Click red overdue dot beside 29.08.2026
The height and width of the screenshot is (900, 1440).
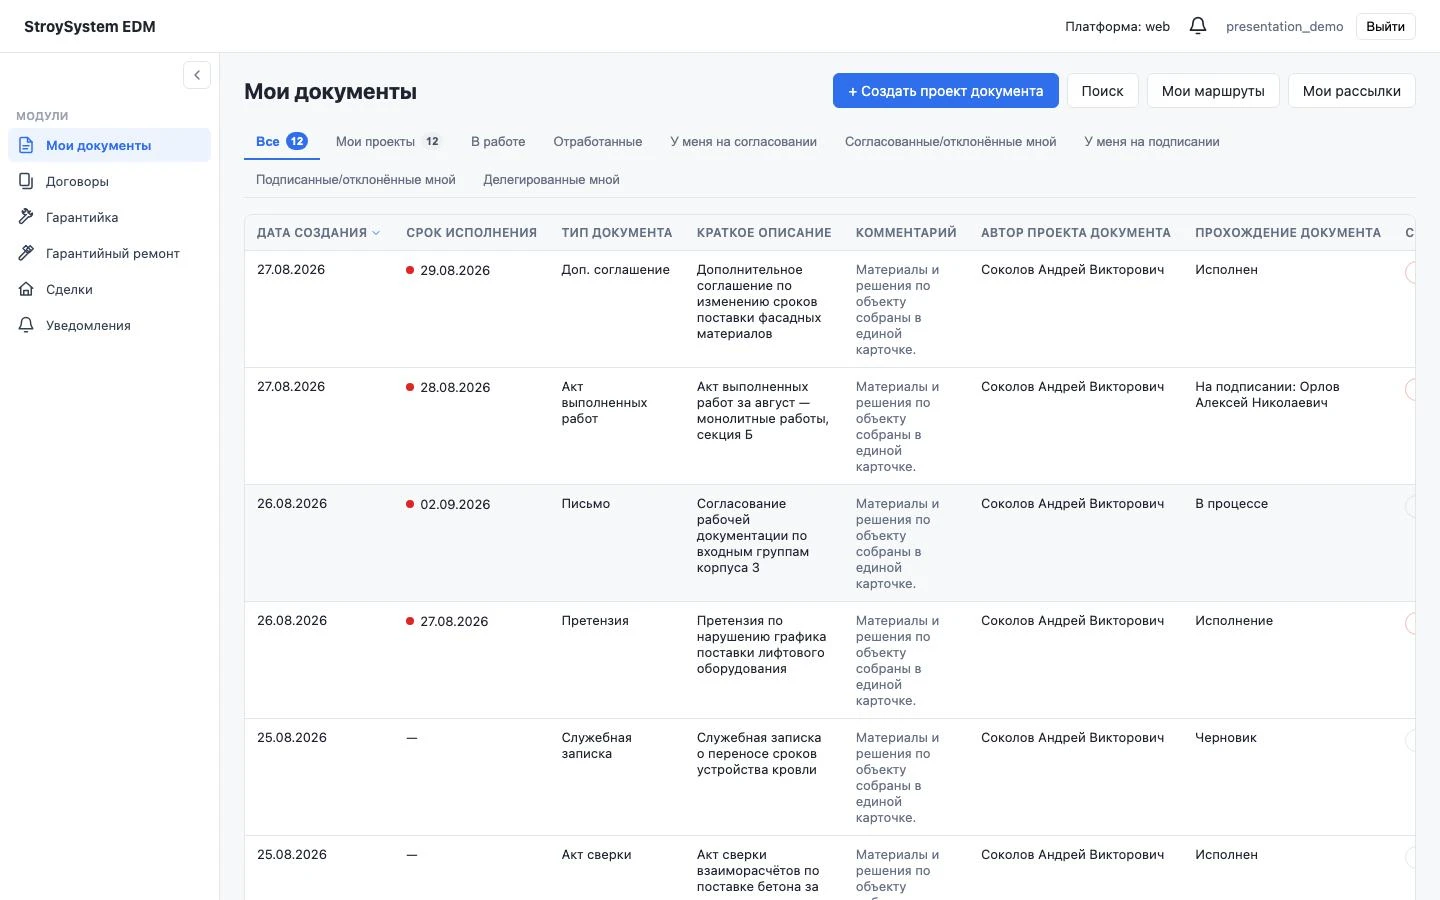(410, 270)
